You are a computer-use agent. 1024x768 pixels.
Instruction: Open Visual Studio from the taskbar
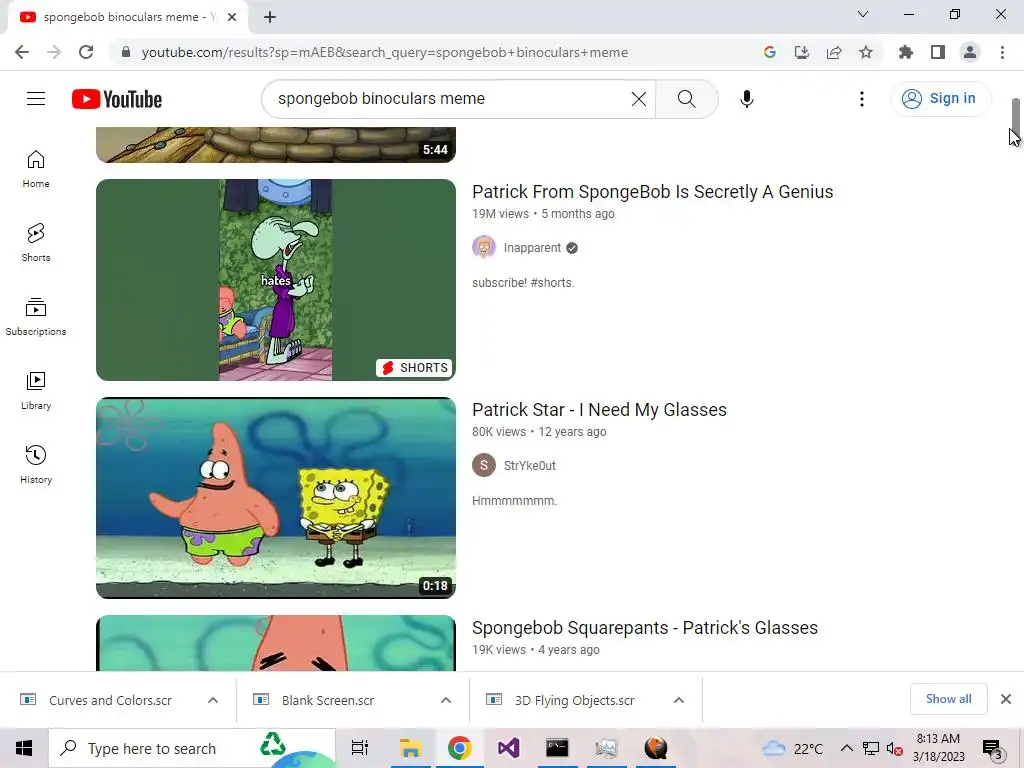pos(508,748)
